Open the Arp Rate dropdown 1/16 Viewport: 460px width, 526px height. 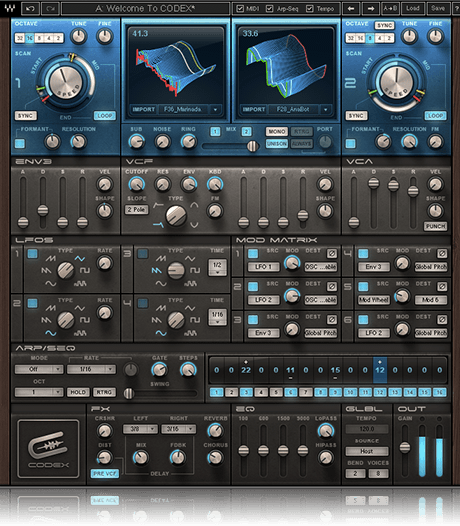tap(91, 369)
